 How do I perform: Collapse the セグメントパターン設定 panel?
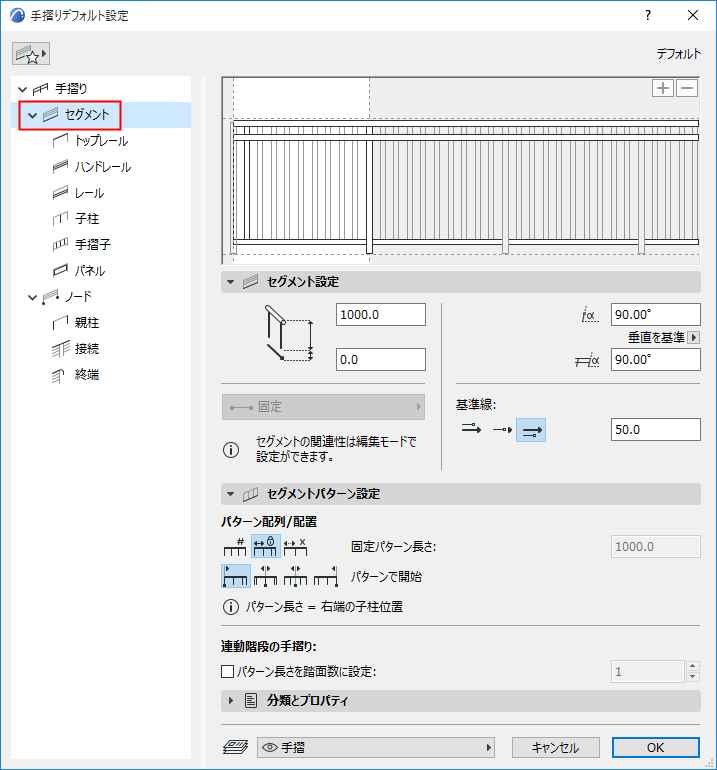(230, 494)
